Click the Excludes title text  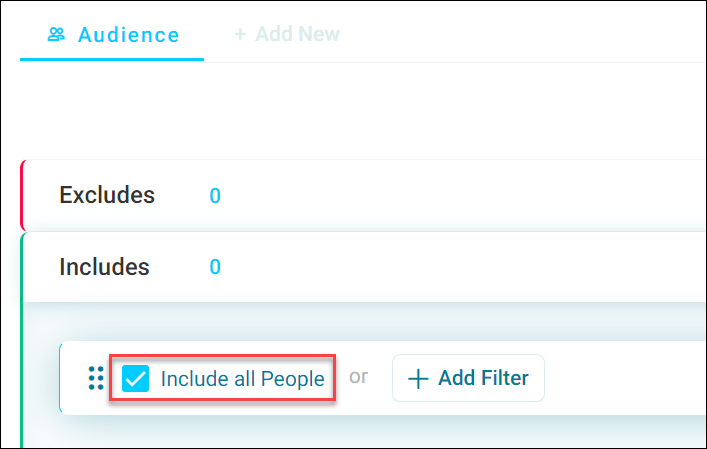(x=107, y=195)
